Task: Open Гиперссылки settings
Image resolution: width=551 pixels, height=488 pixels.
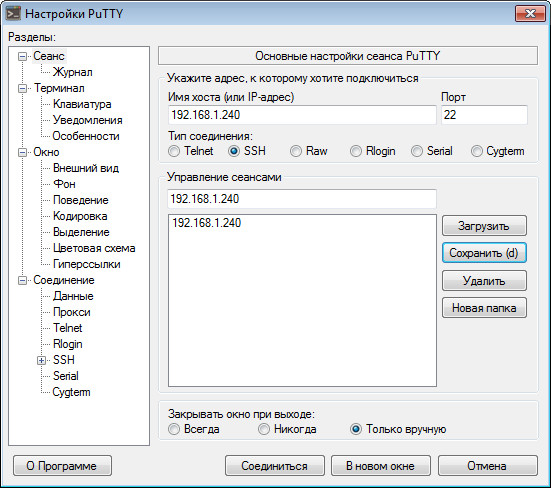Action: (x=86, y=264)
